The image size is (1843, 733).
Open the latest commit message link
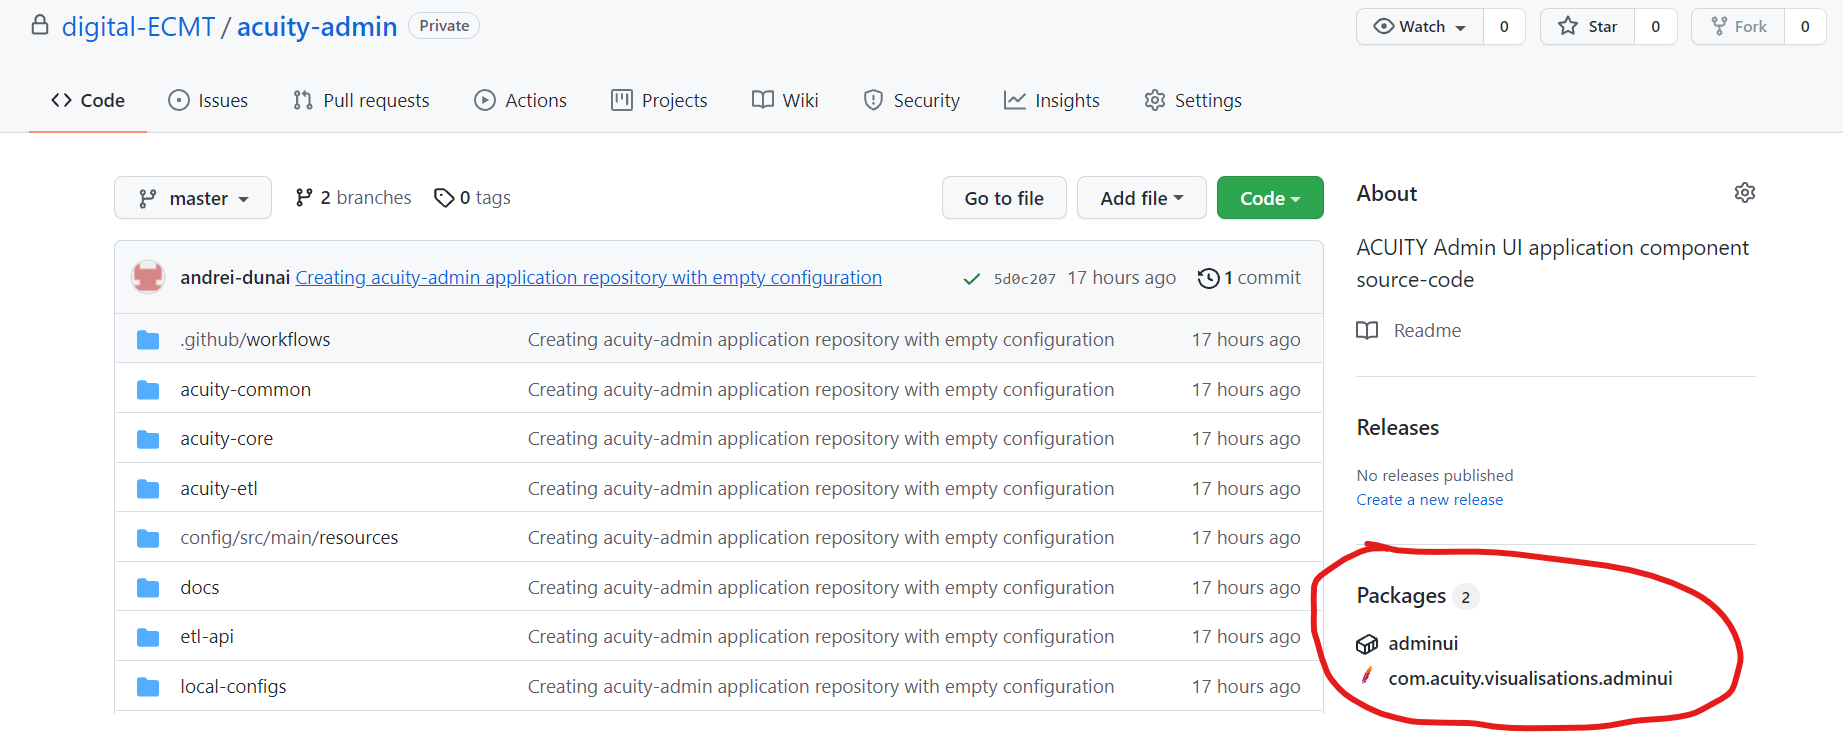[x=589, y=277]
